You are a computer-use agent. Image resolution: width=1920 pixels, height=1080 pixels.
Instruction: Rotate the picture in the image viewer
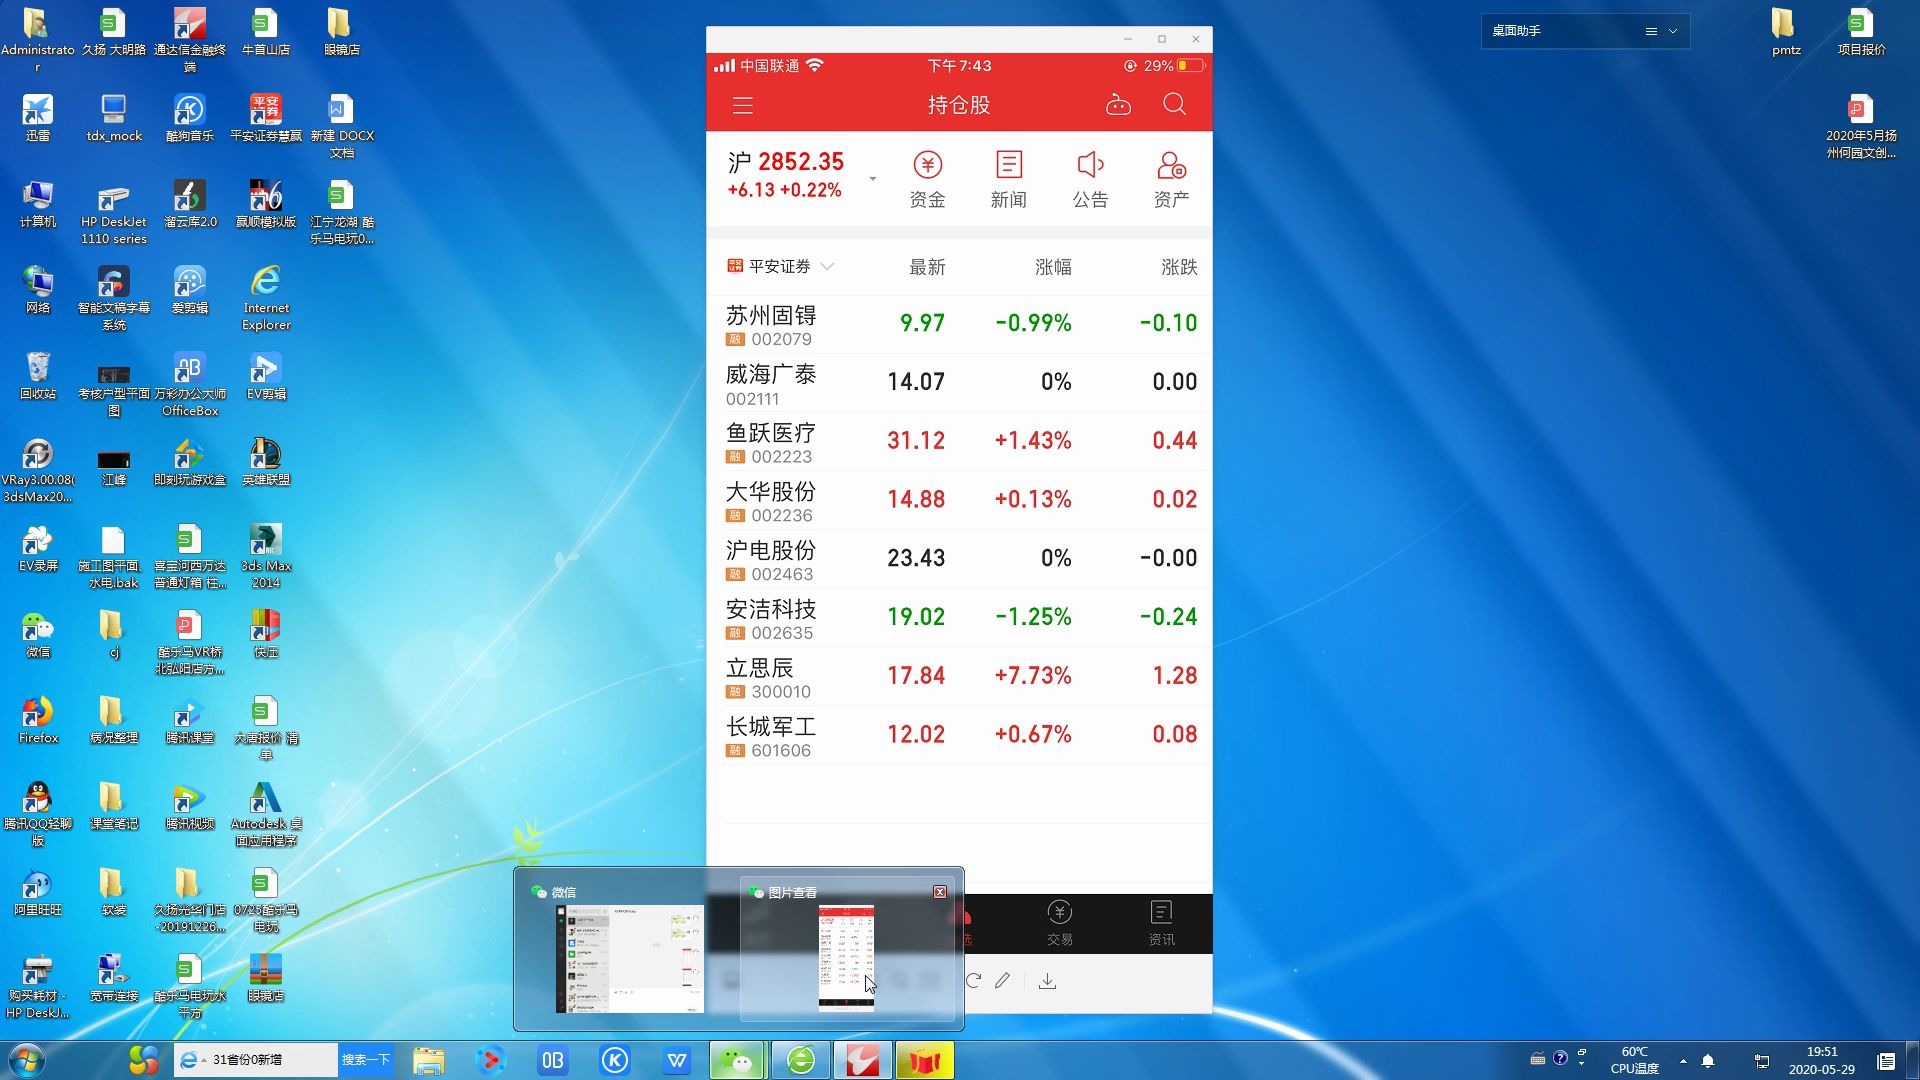973,981
